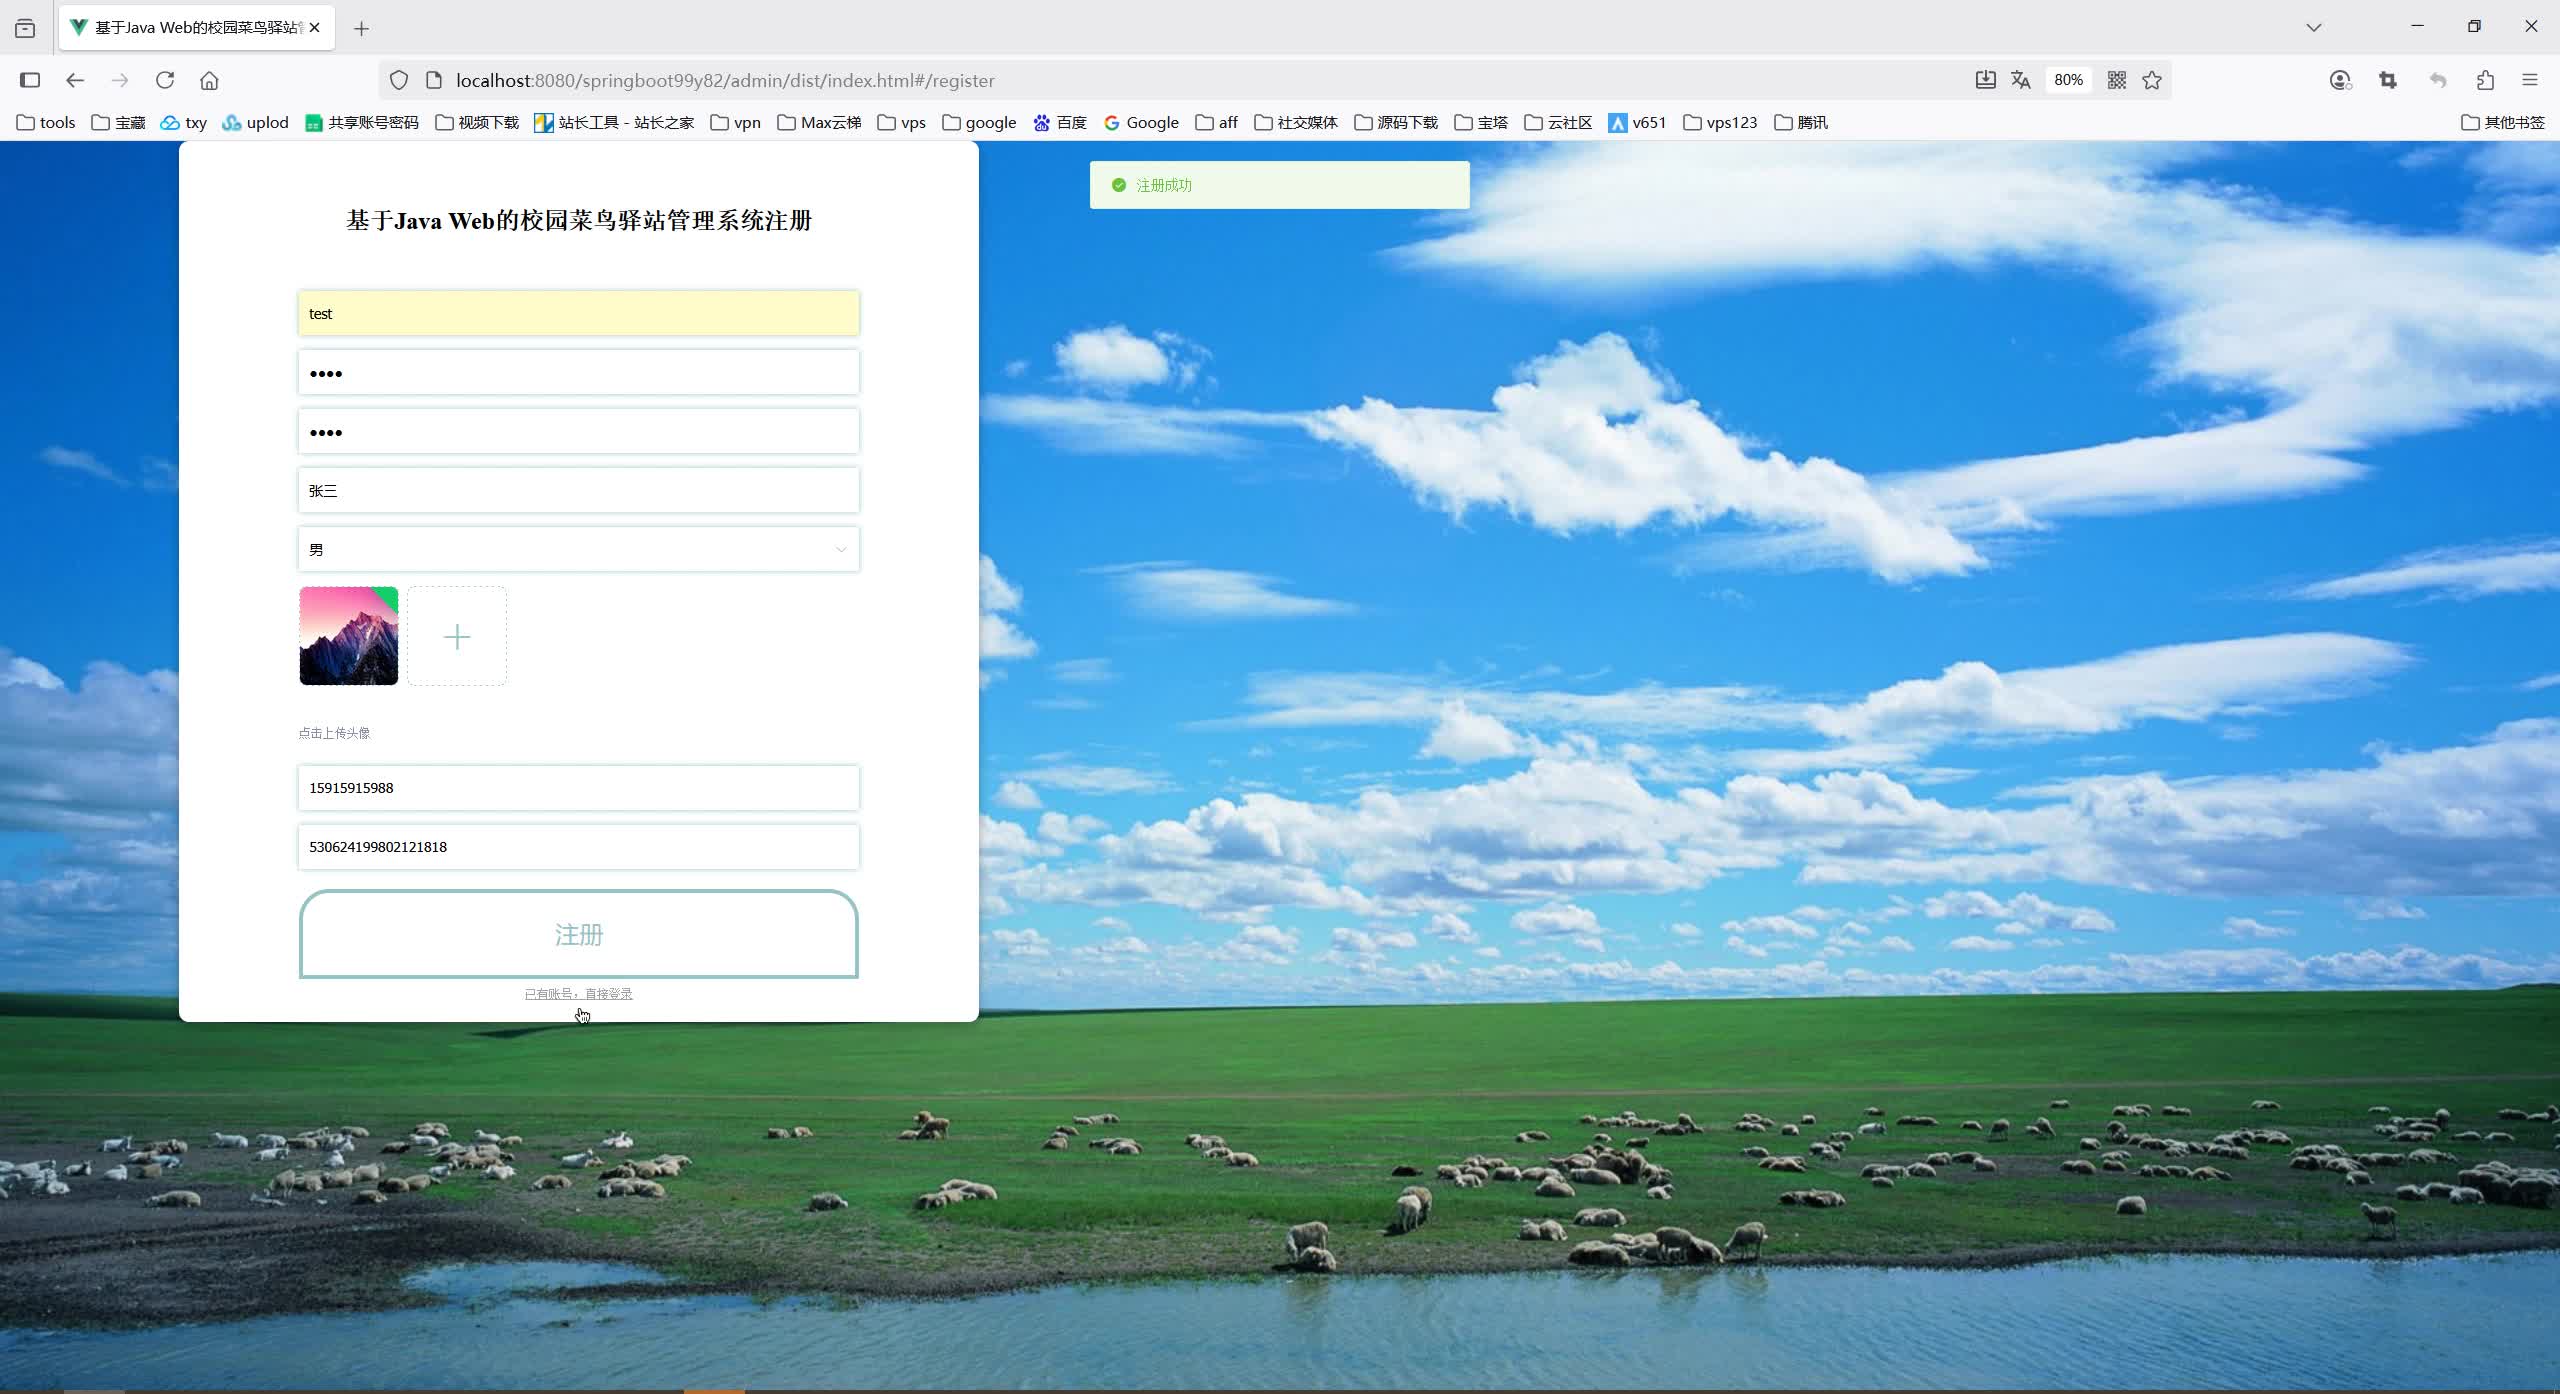Open the browser account profile icon
Image resolution: width=2560 pixels, height=1394 pixels.
coord(2340,80)
